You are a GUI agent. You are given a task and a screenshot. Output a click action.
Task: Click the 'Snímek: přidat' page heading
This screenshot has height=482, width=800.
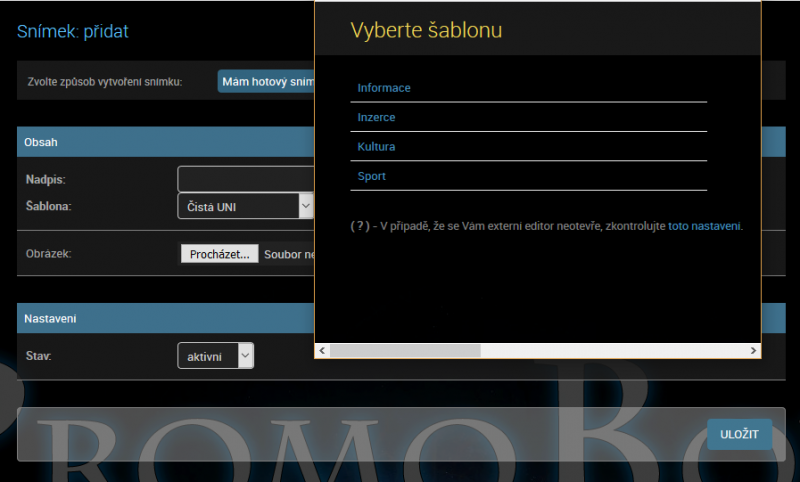(x=73, y=31)
